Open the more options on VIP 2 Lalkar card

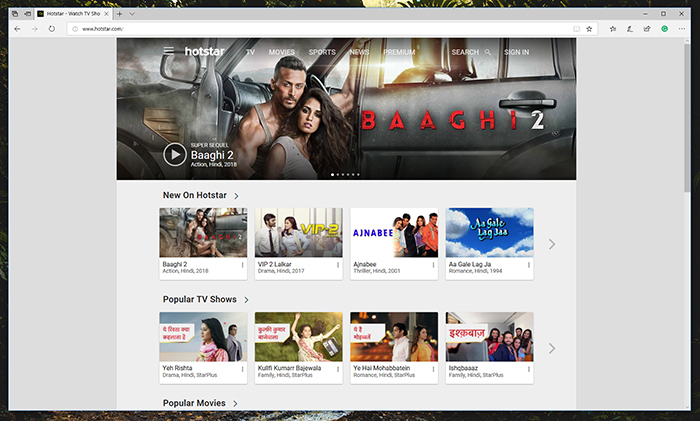click(x=338, y=265)
